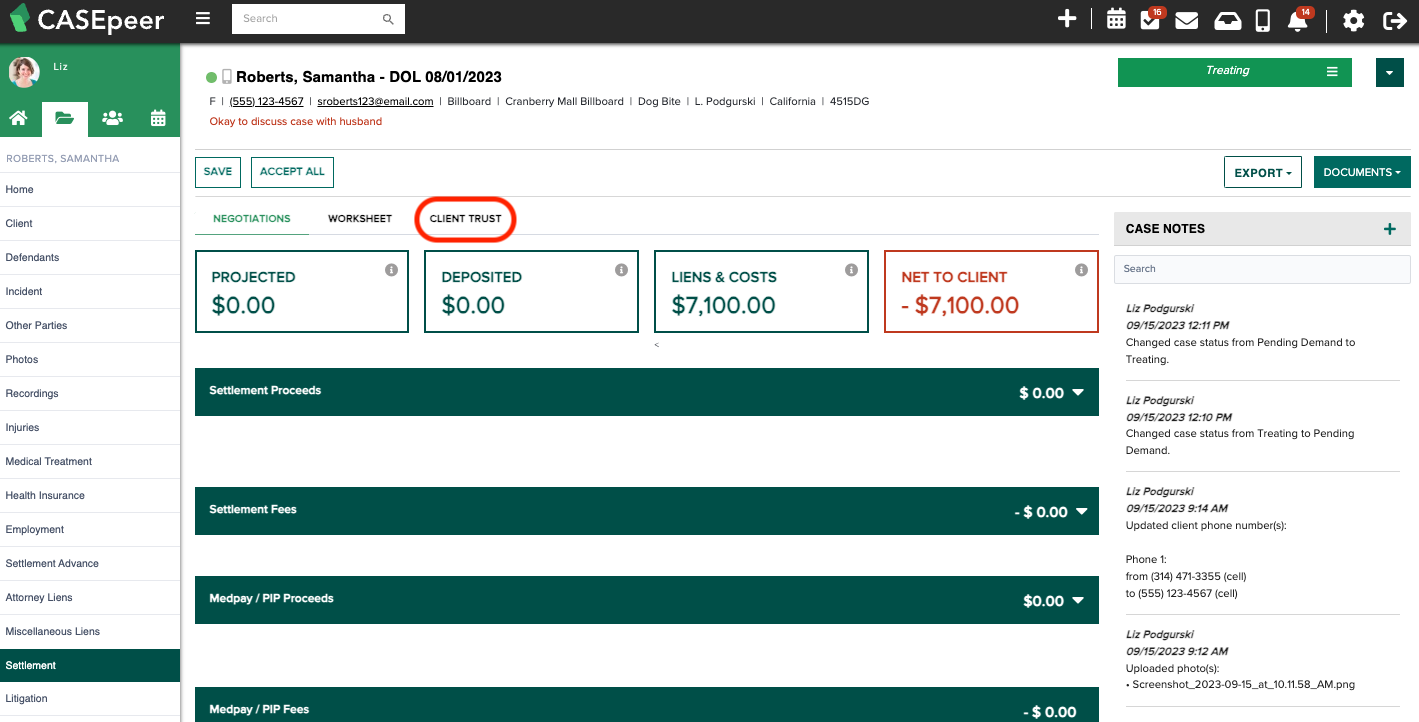Open Settlement in sidebar menu
Viewport: 1419px width, 722px height.
tap(90, 666)
